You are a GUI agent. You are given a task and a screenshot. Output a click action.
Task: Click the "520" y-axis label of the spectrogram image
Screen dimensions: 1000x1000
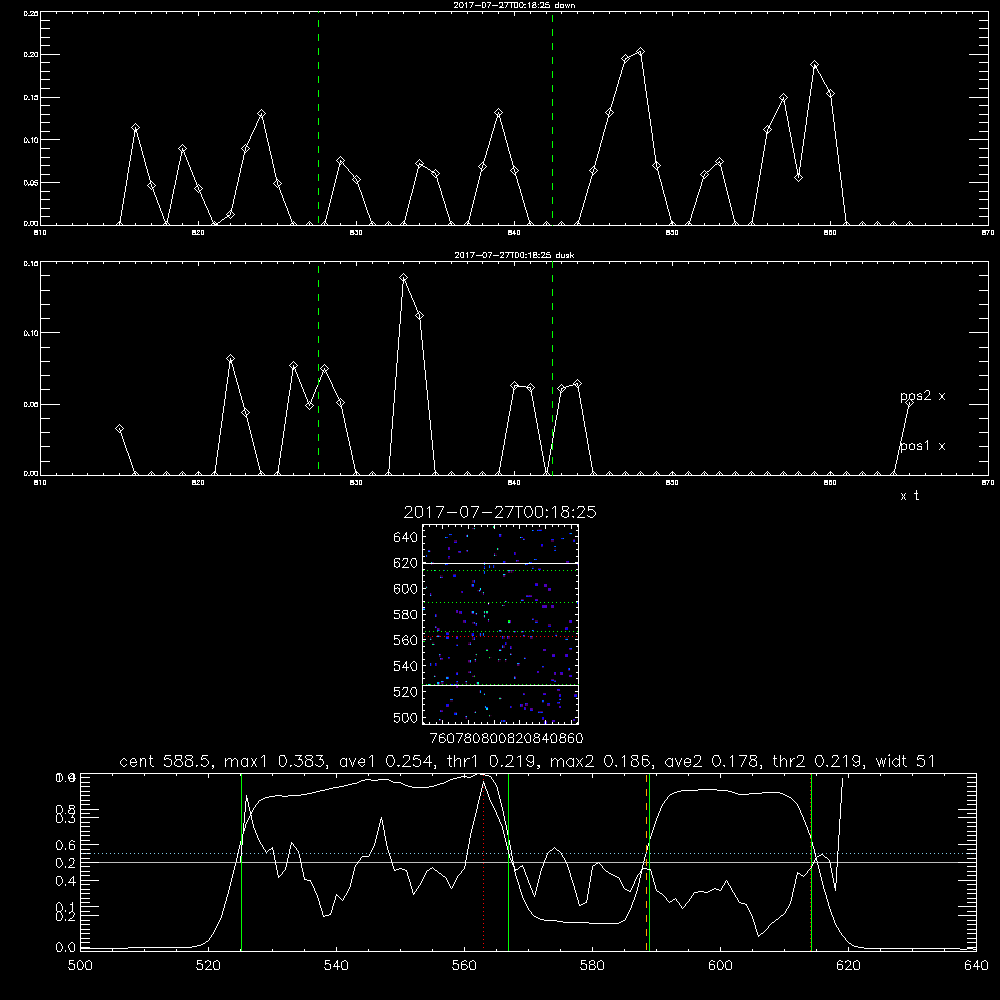406,692
